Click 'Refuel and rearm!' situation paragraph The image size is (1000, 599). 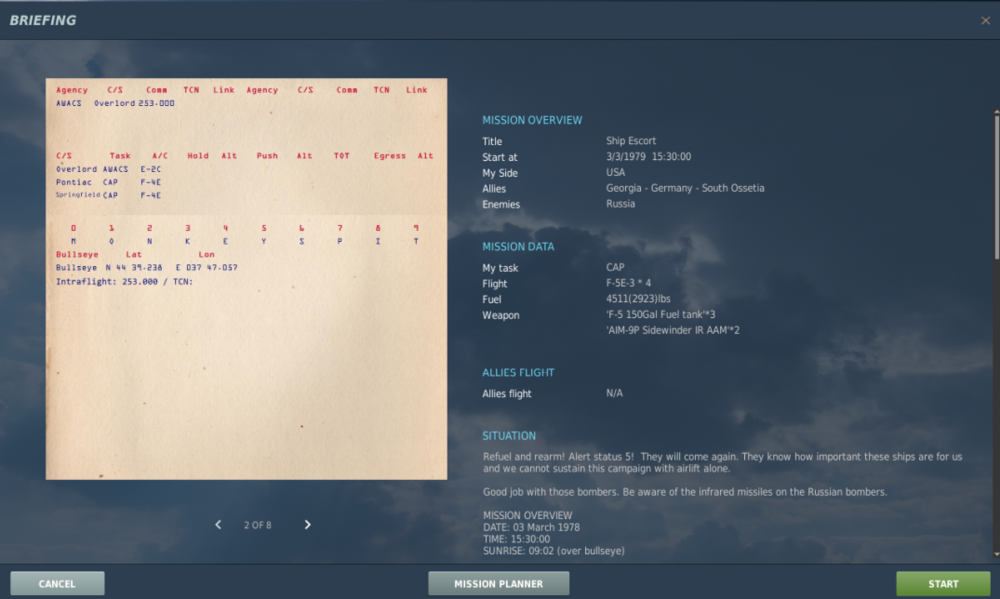[723, 462]
